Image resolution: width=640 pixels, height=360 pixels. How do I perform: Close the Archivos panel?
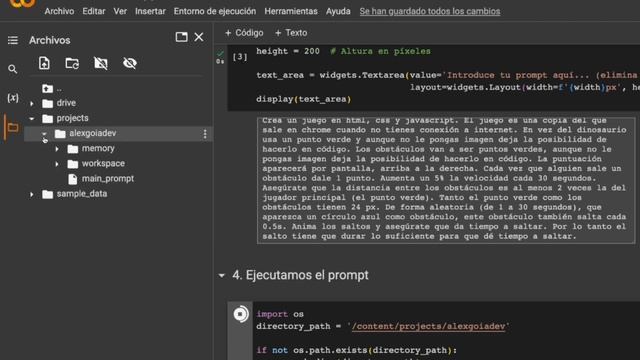point(199,37)
